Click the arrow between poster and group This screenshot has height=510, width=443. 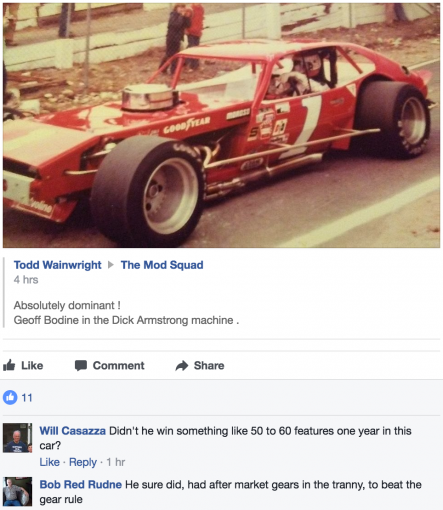[x=111, y=265]
